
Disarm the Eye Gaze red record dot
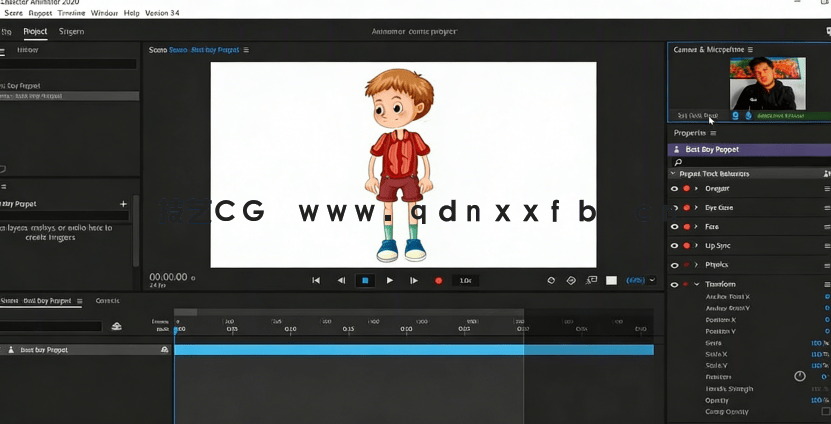[x=686, y=208]
